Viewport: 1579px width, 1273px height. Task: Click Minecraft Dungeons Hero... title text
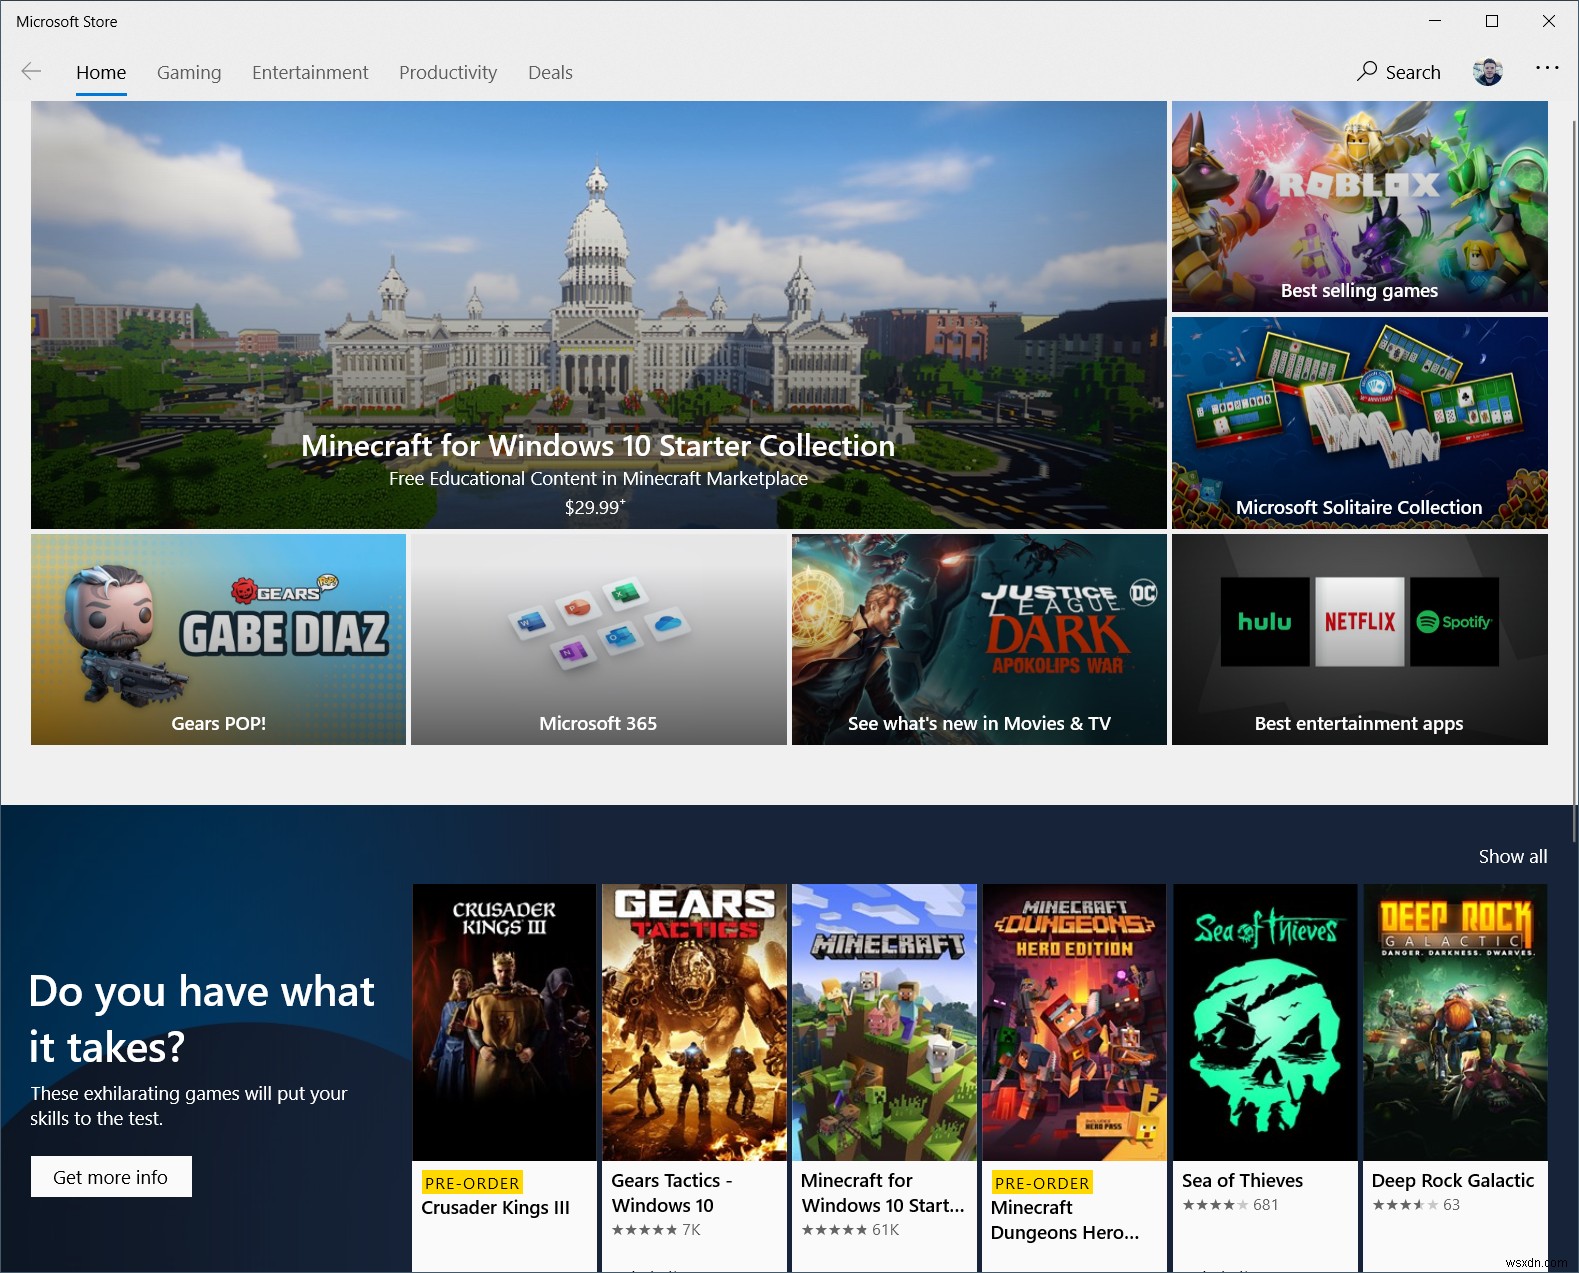pos(1065,1220)
